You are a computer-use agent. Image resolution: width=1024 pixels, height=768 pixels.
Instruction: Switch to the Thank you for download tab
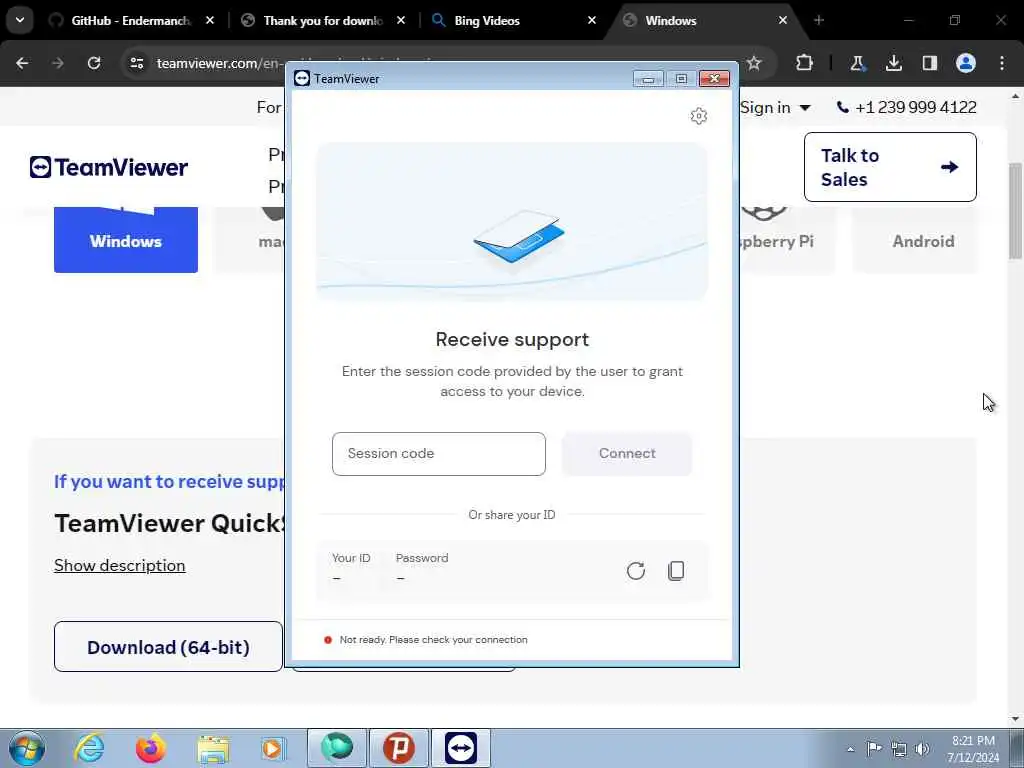pos(323,21)
